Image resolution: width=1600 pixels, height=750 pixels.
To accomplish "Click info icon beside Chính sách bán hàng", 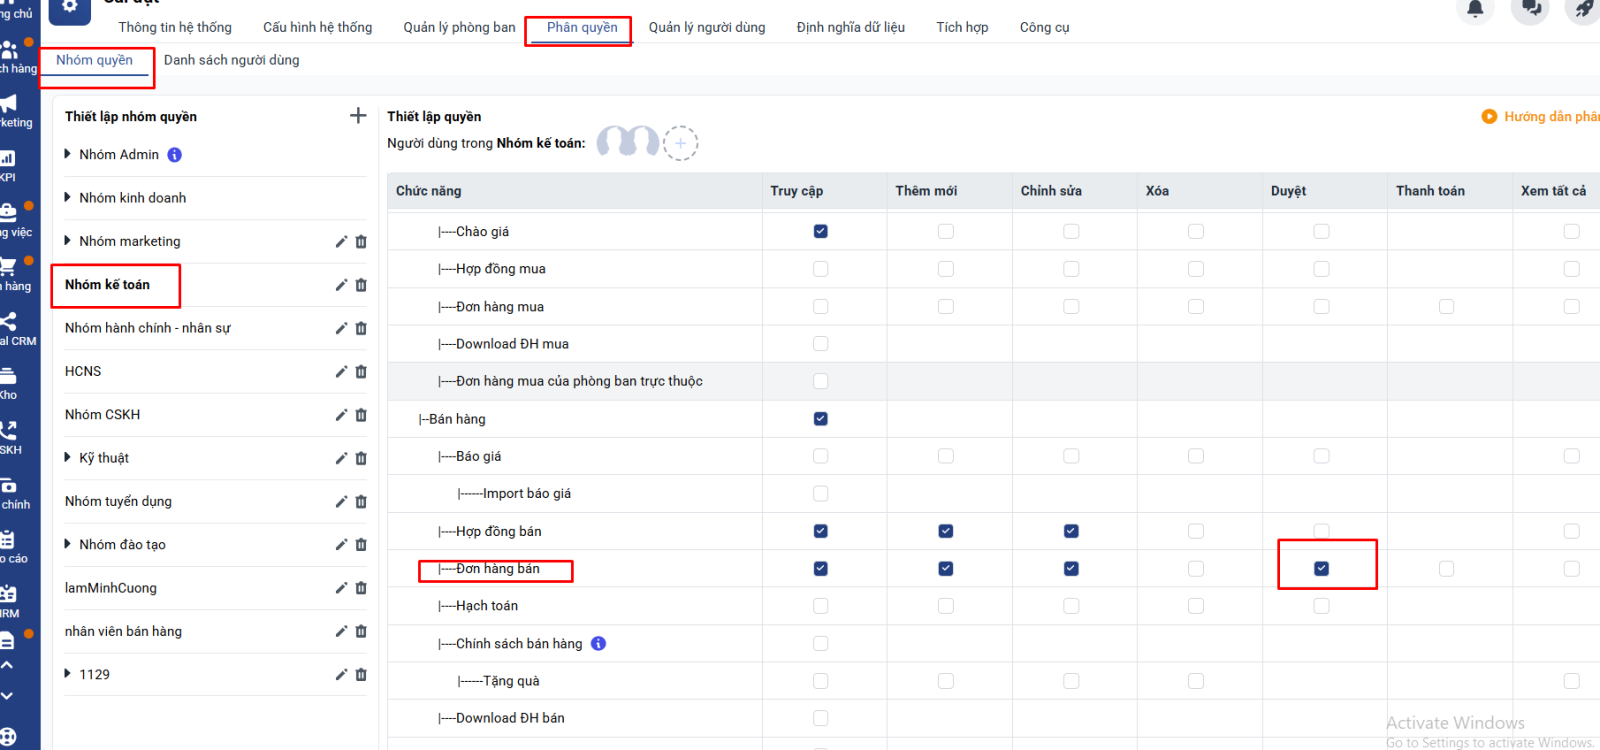I will coord(598,644).
